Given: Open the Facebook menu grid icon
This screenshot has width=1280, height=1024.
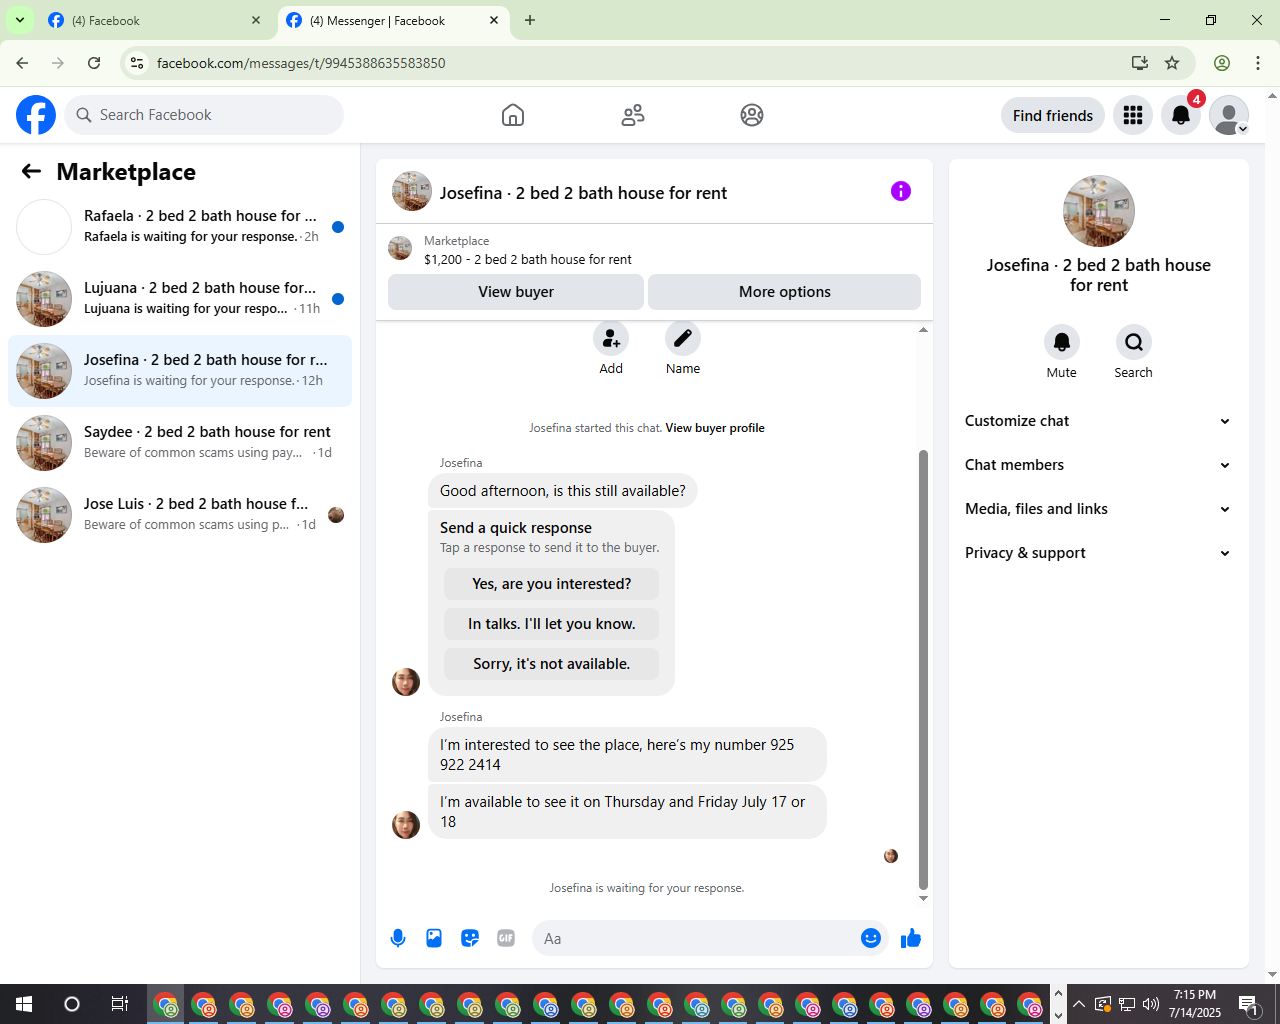Looking at the screenshot, I should click(1133, 115).
